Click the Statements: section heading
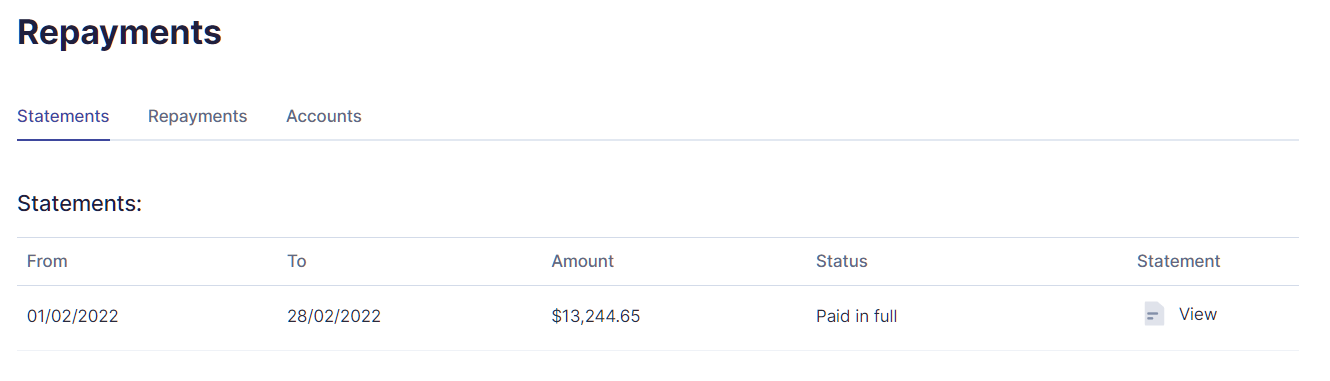This screenshot has width=1330, height=381. [79, 204]
